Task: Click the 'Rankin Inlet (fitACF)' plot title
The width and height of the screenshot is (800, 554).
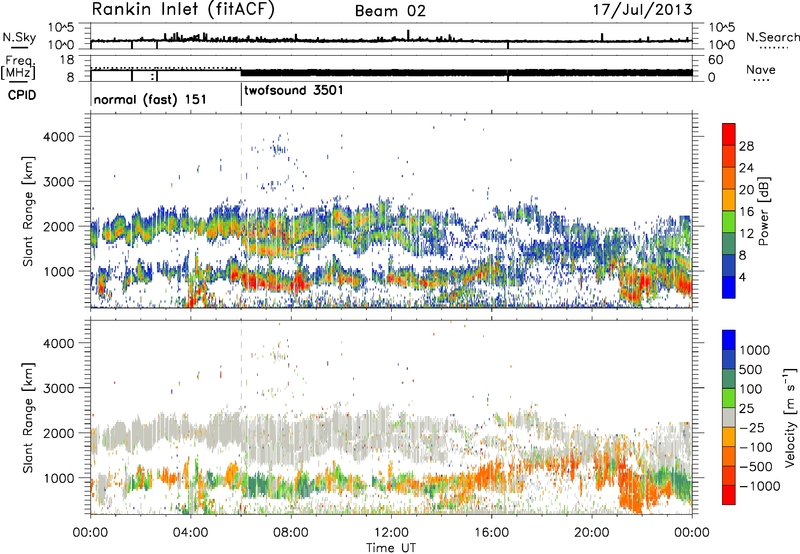Action: [183, 9]
